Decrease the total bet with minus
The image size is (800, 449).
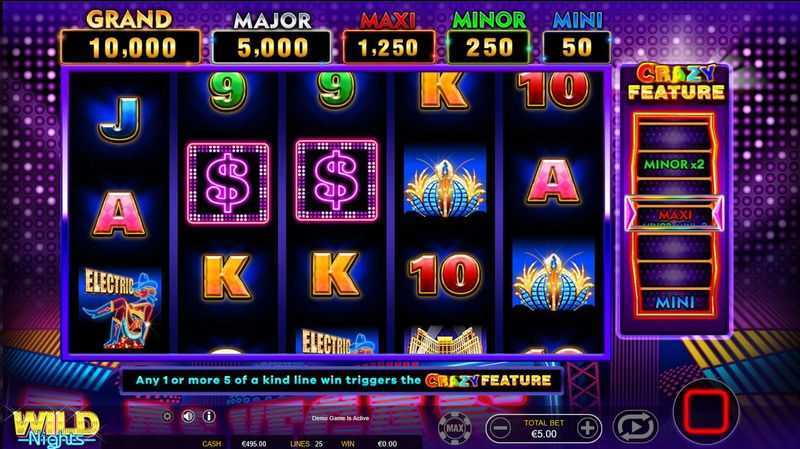click(500, 428)
